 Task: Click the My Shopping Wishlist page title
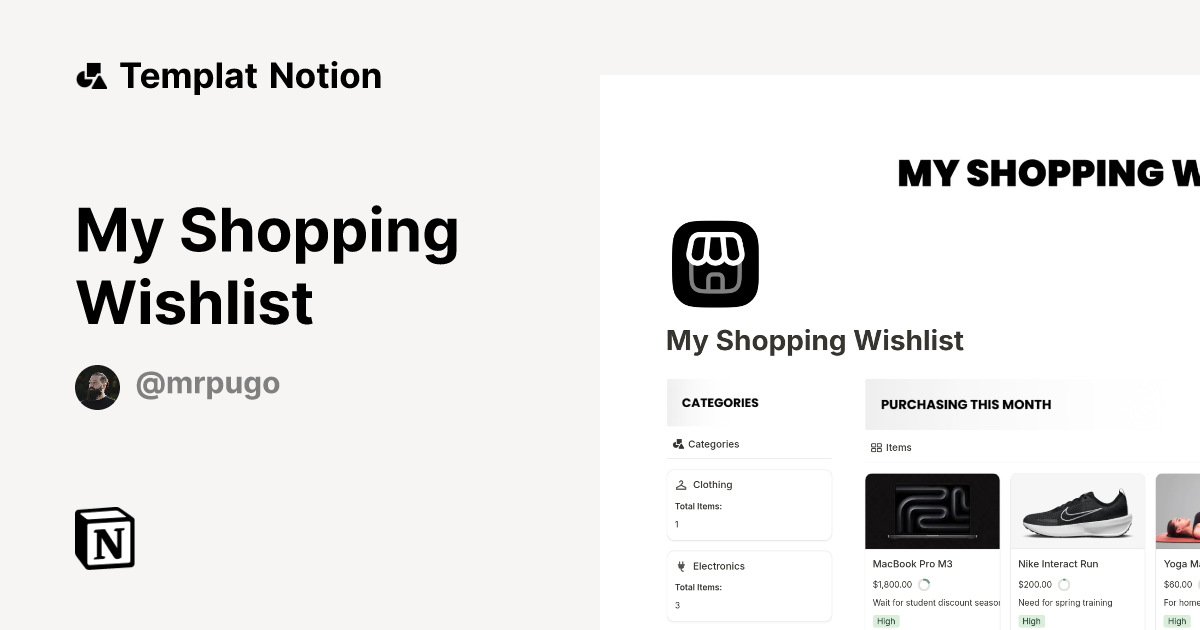tap(814, 340)
